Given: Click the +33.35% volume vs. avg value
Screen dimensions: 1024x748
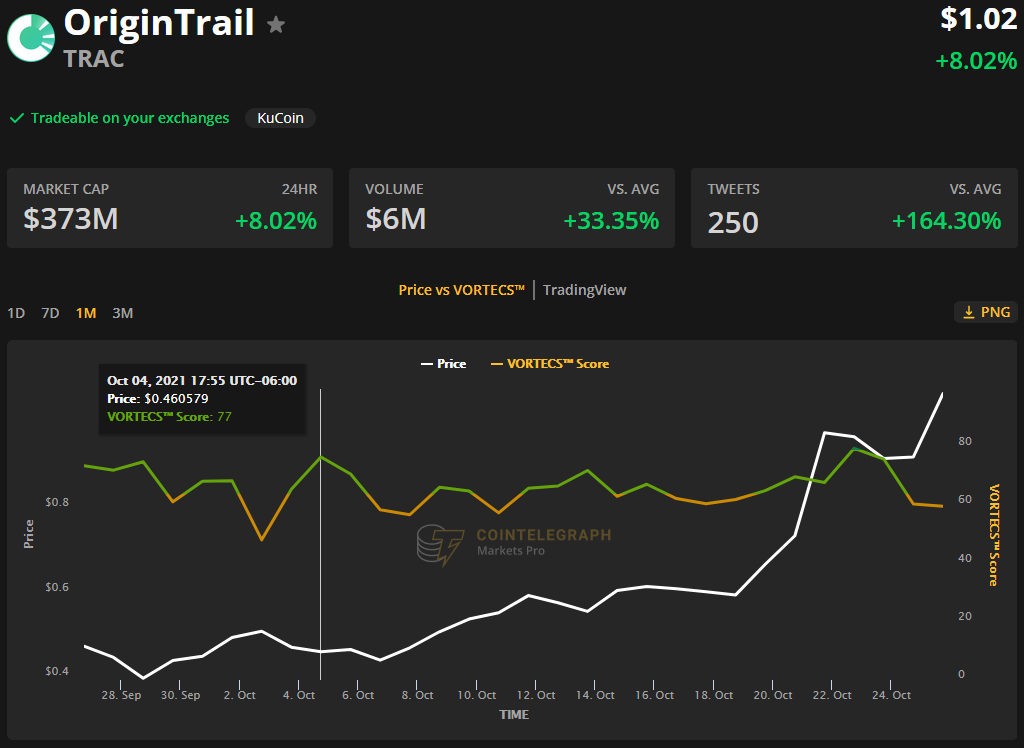Looking at the screenshot, I should click(611, 221).
